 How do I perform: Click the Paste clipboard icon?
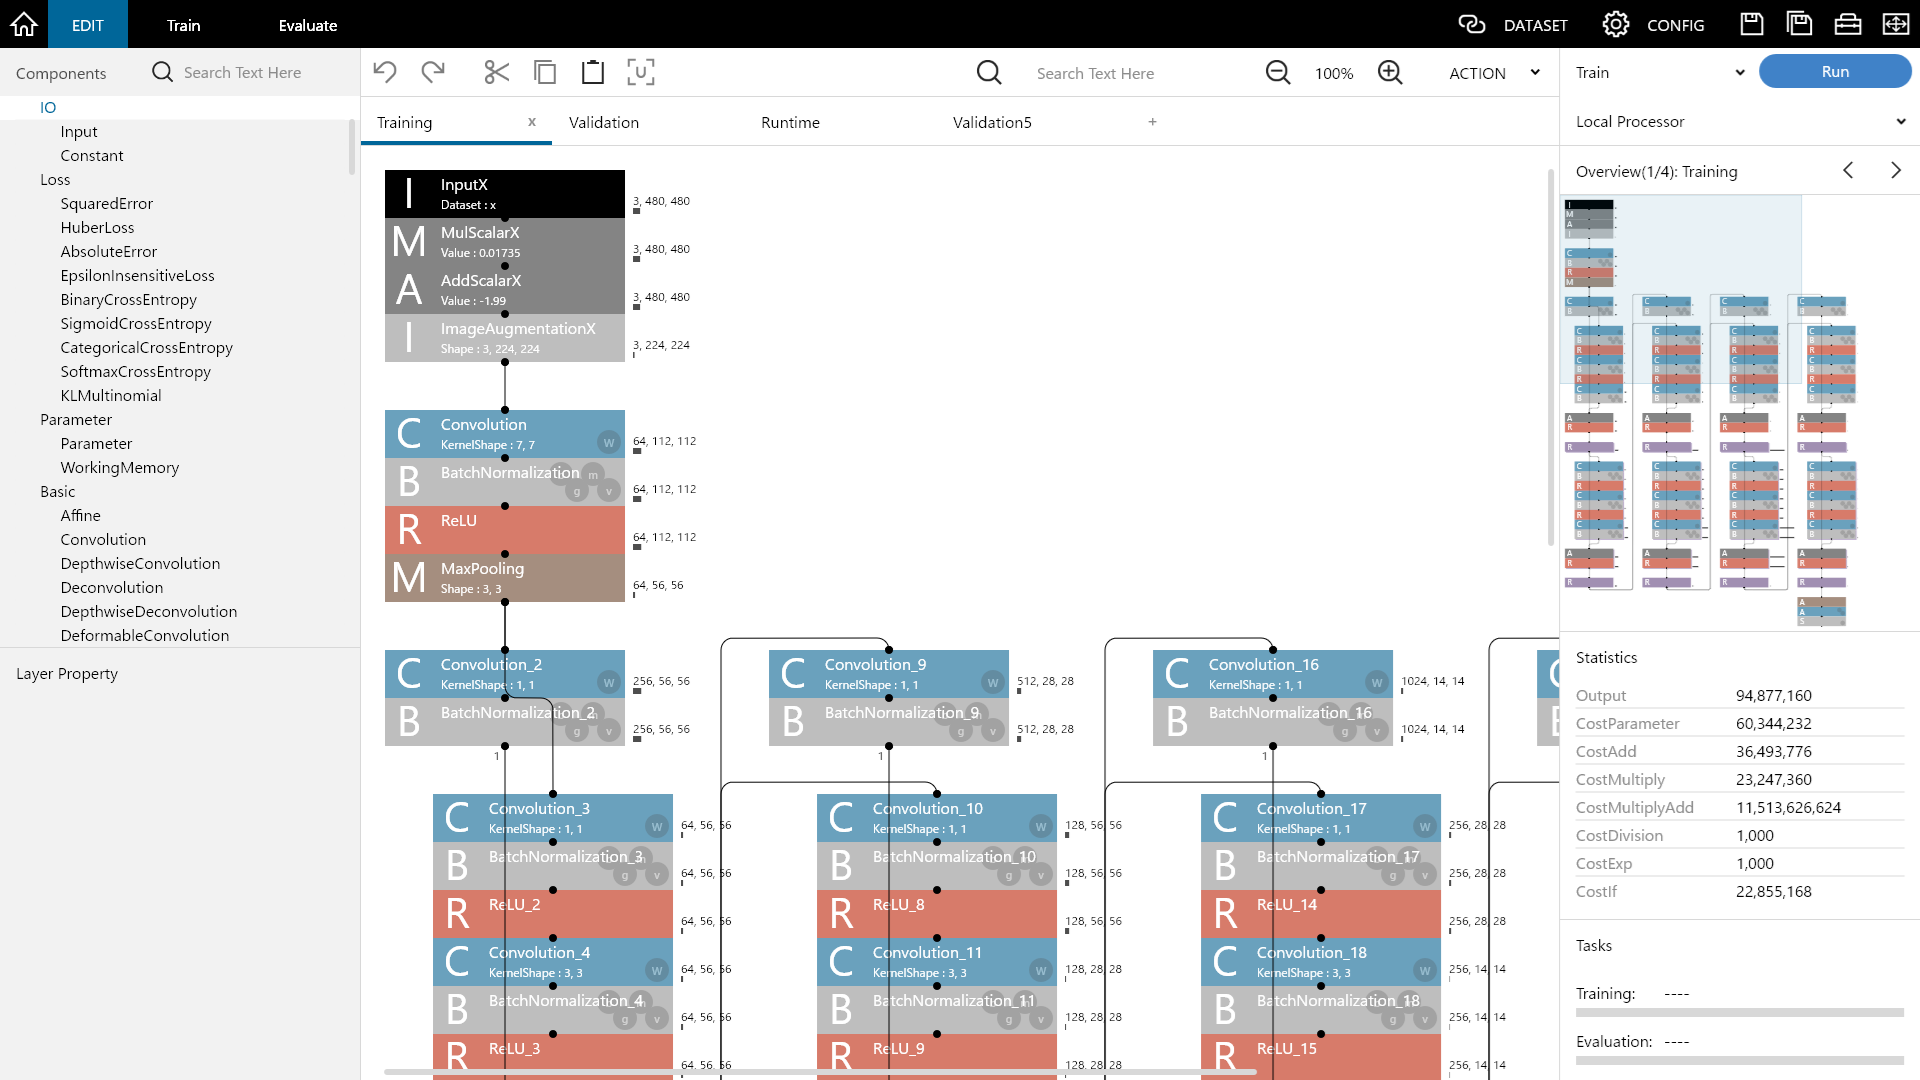pos(593,72)
